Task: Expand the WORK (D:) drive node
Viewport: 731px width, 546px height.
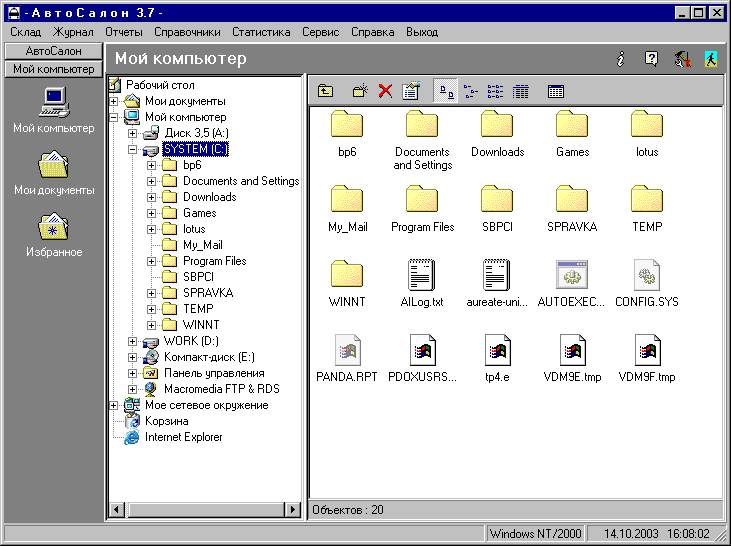Action: click(x=133, y=341)
